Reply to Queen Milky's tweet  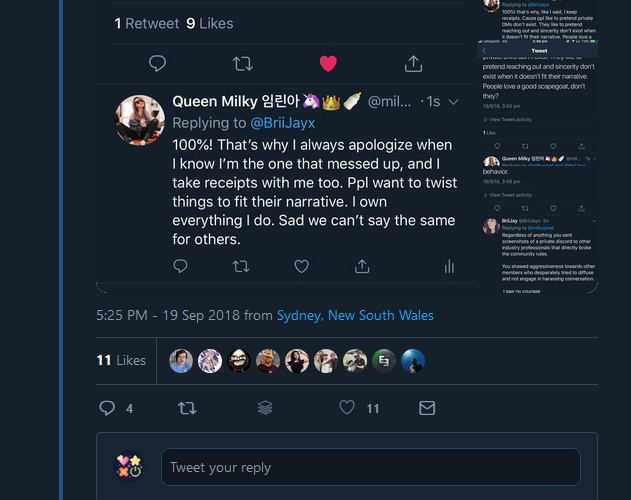(180, 266)
